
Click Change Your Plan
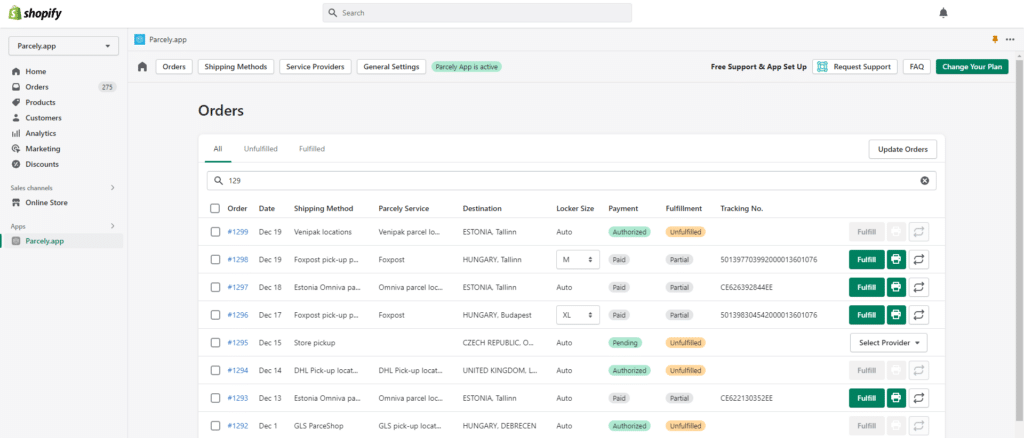point(972,67)
